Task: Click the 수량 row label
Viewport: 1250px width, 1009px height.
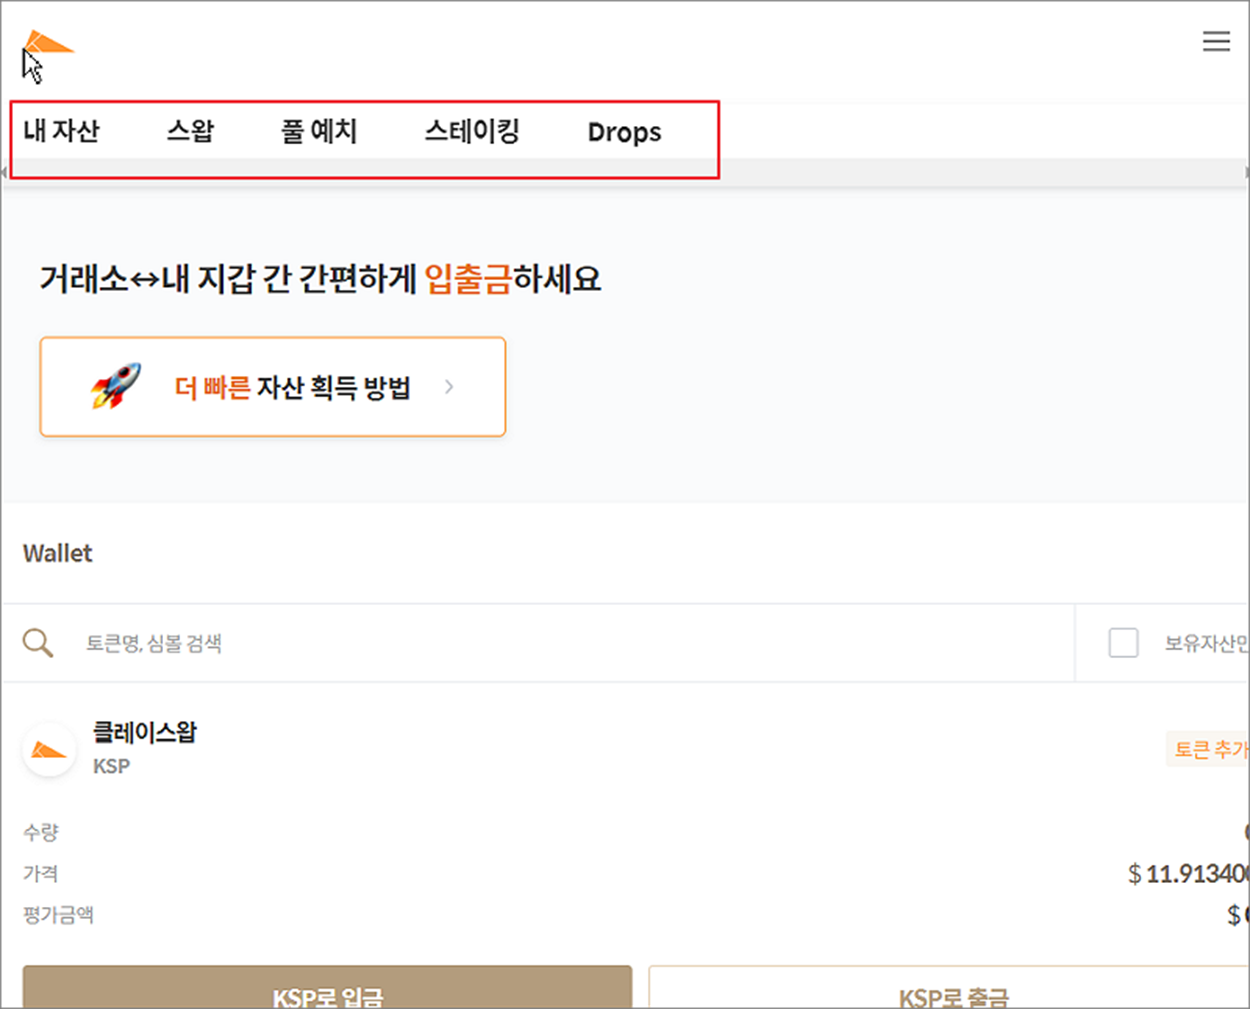Action: pos(41,832)
